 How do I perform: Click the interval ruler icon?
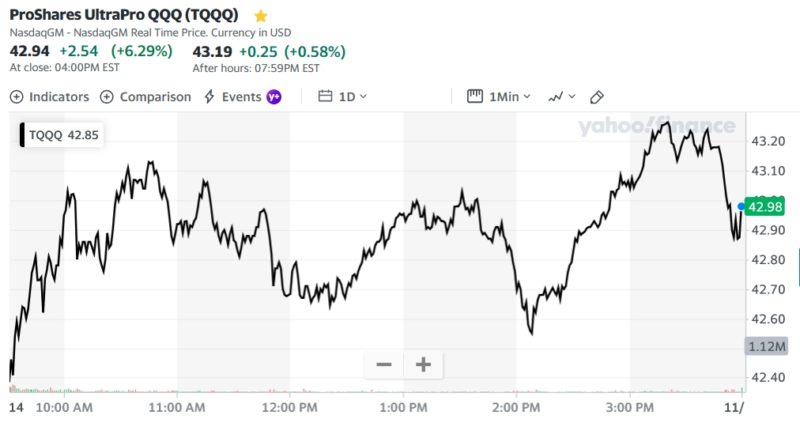[475, 97]
